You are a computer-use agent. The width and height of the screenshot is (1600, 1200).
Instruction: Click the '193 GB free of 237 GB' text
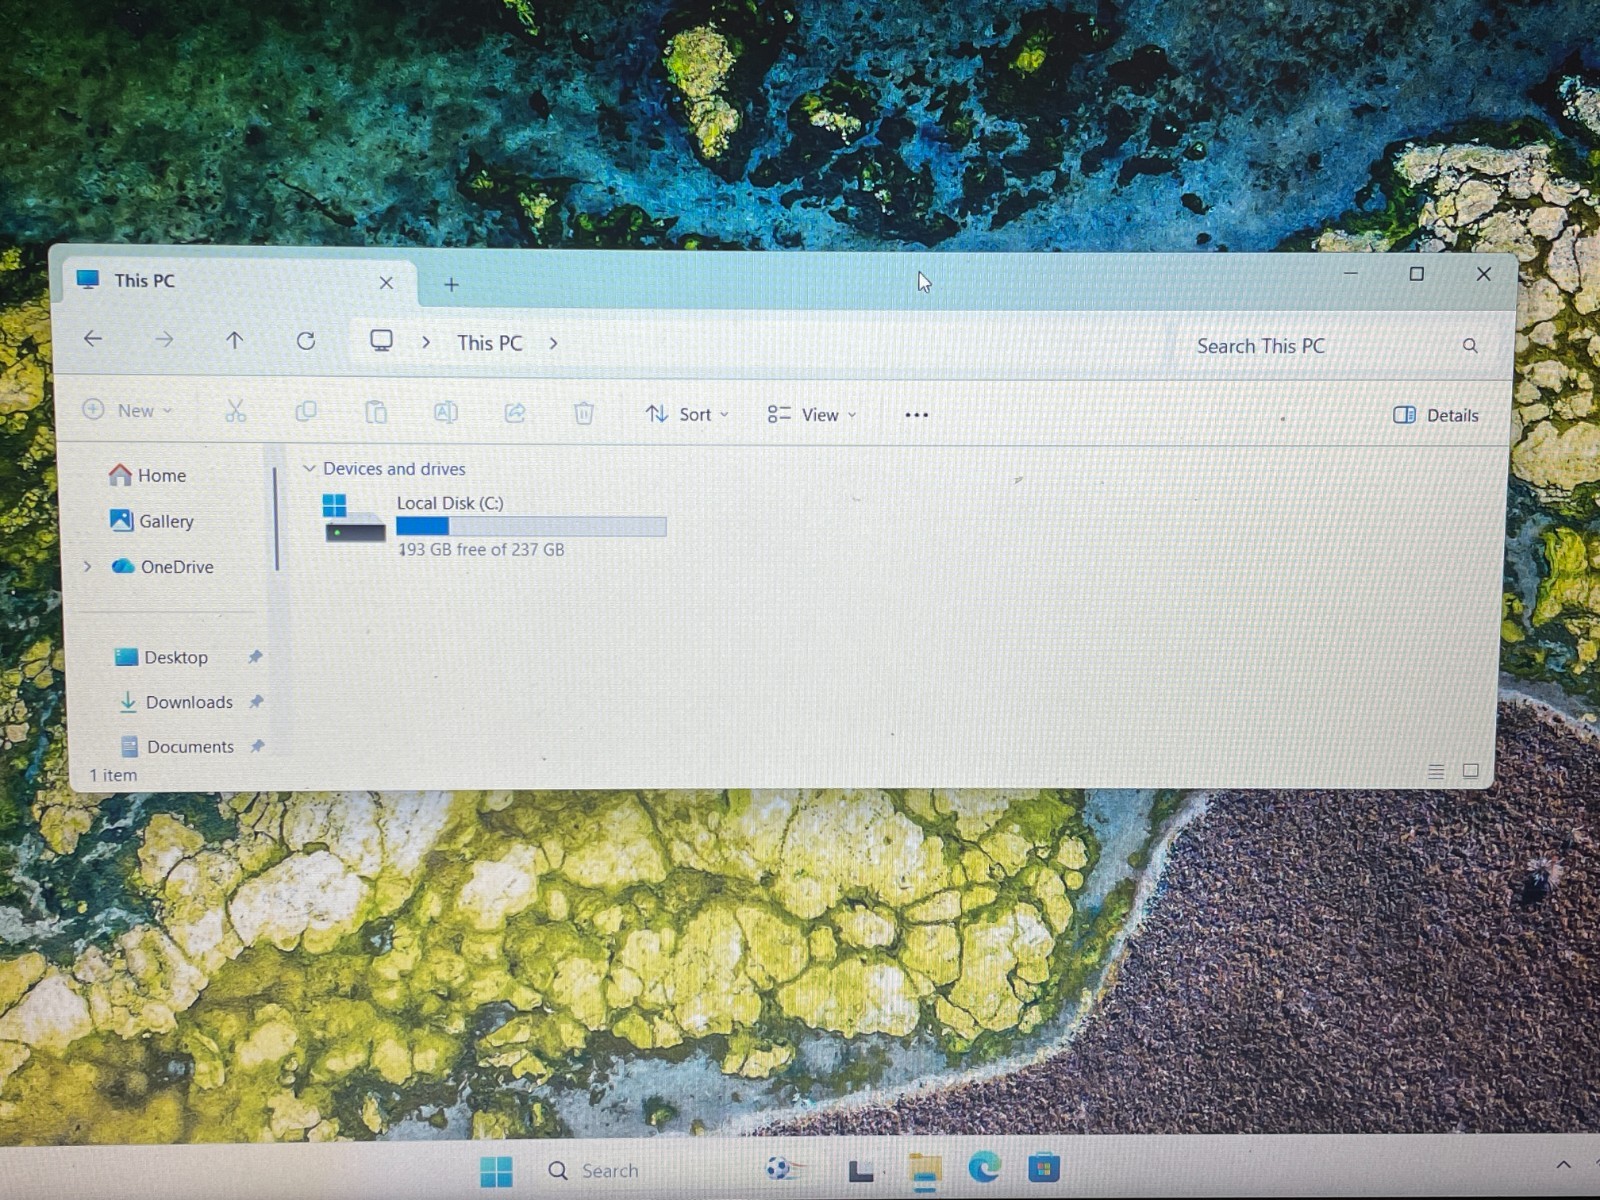(481, 549)
